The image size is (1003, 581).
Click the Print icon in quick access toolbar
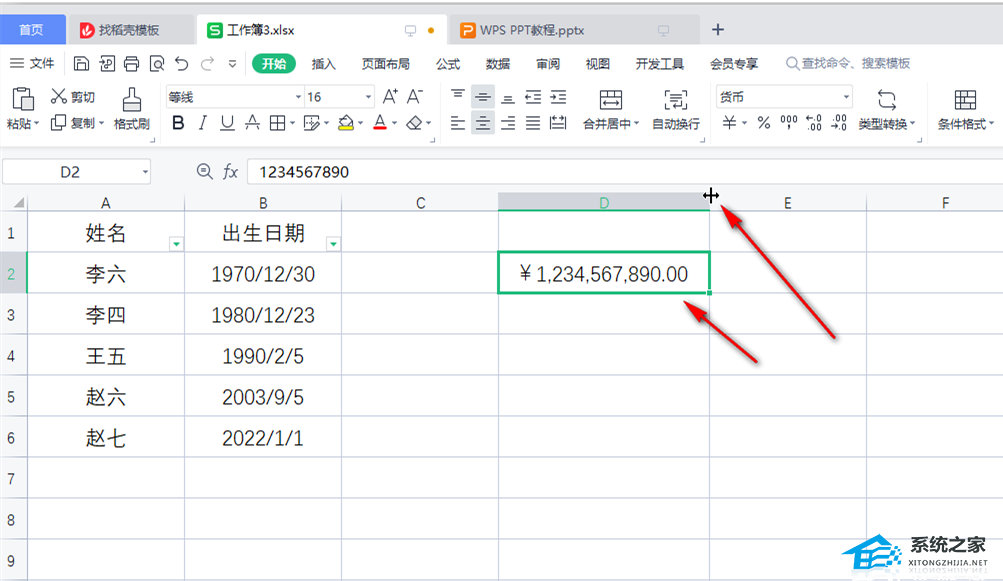131,64
